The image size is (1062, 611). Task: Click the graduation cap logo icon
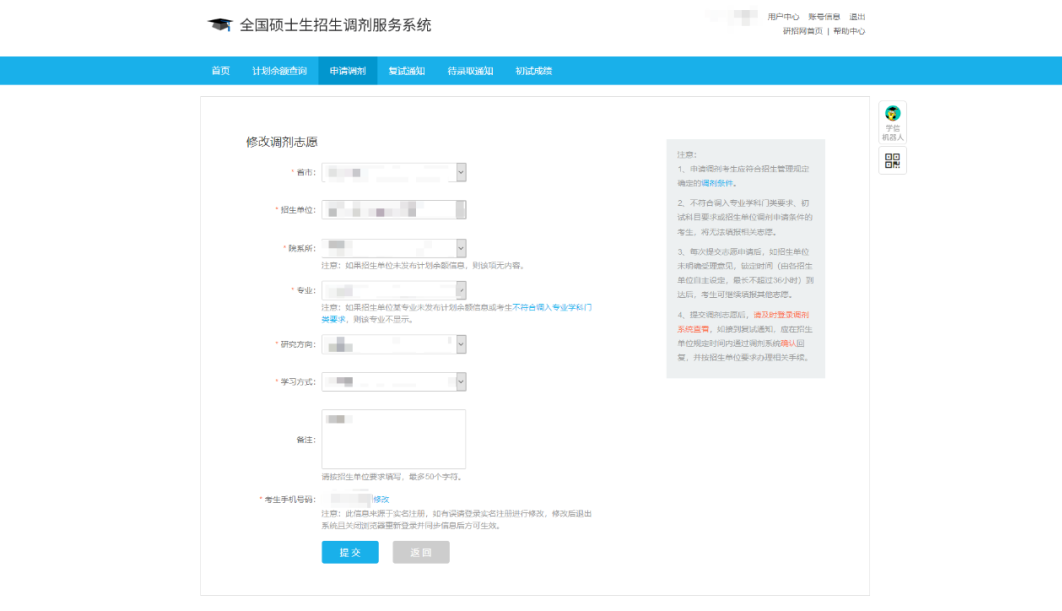coord(219,25)
